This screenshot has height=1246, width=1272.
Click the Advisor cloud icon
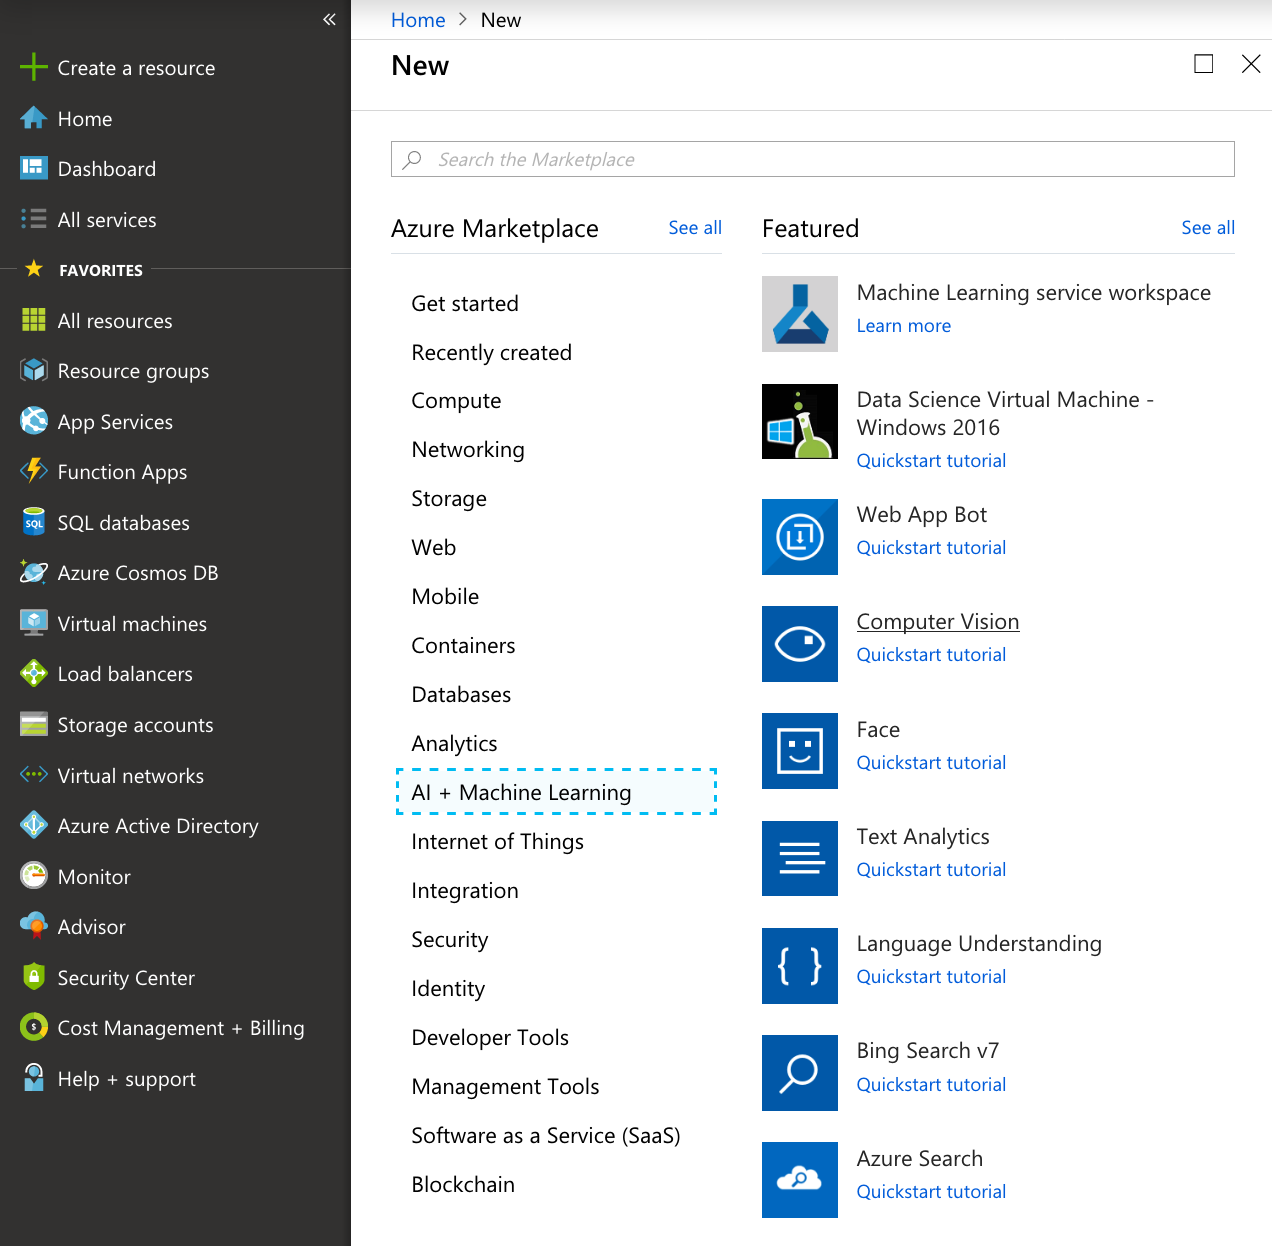pyautogui.click(x=34, y=926)
